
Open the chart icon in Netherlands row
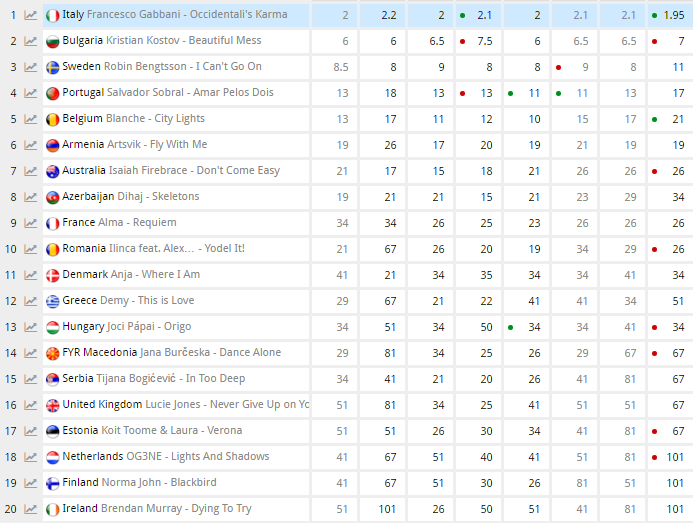[x=31, y=457]
